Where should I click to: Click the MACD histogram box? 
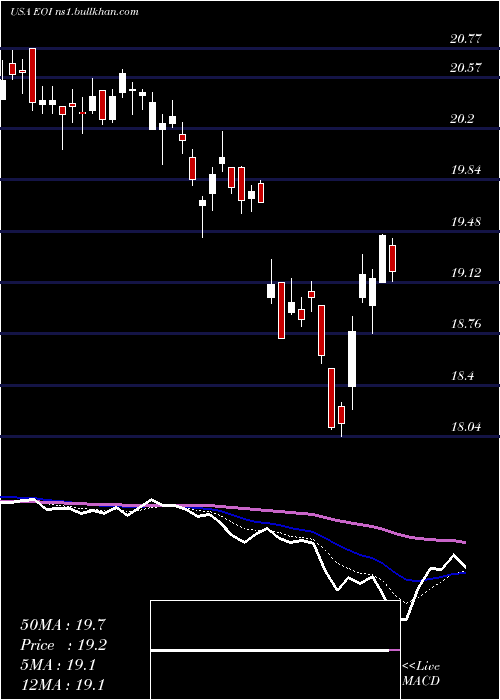tap(275, 650)
